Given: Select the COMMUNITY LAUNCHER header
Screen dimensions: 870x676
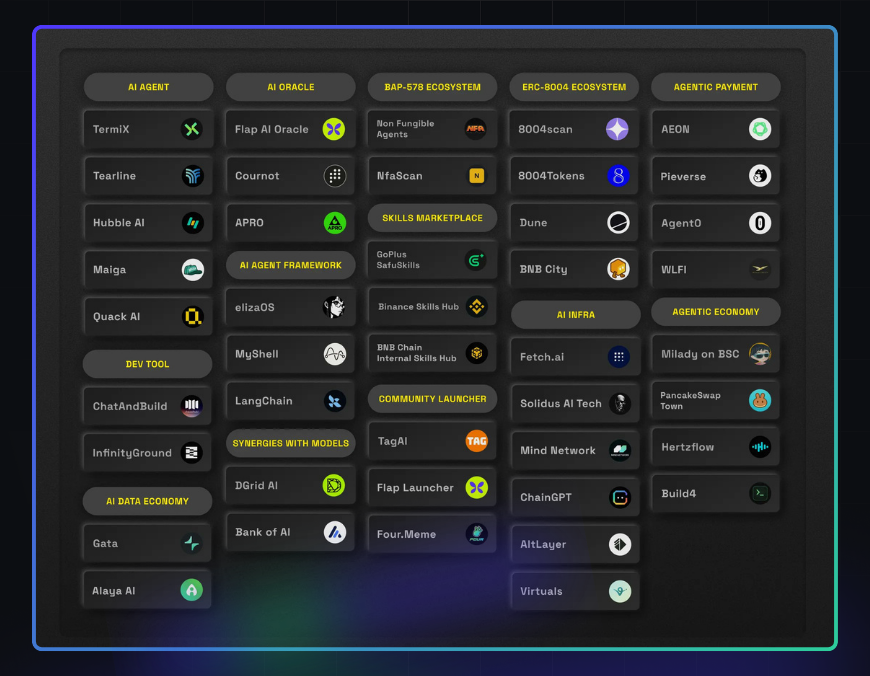Looking at the screenshot, I should tap(432, 399).
